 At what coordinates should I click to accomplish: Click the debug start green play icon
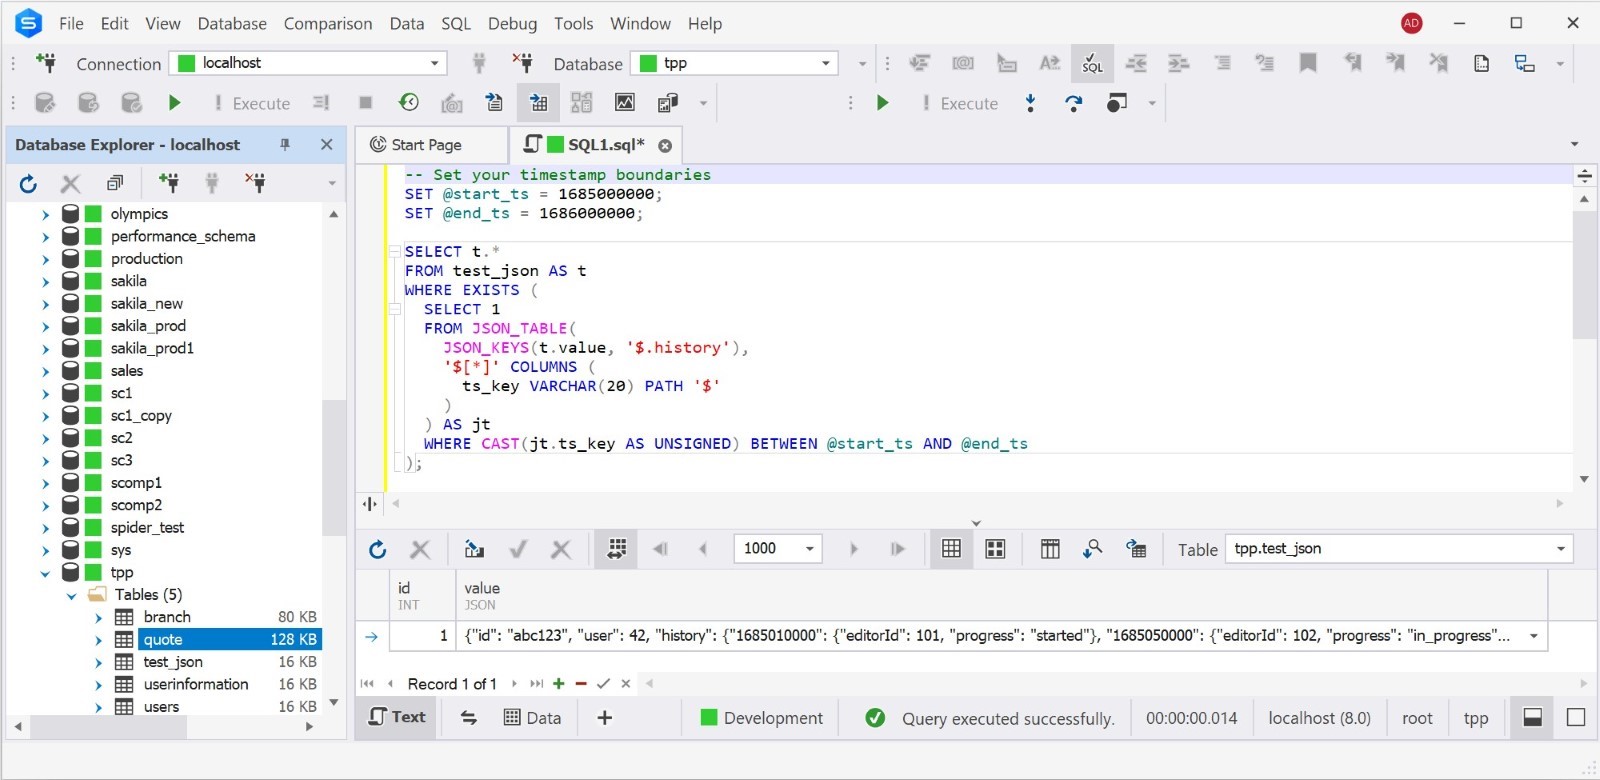tap(882, 102)
